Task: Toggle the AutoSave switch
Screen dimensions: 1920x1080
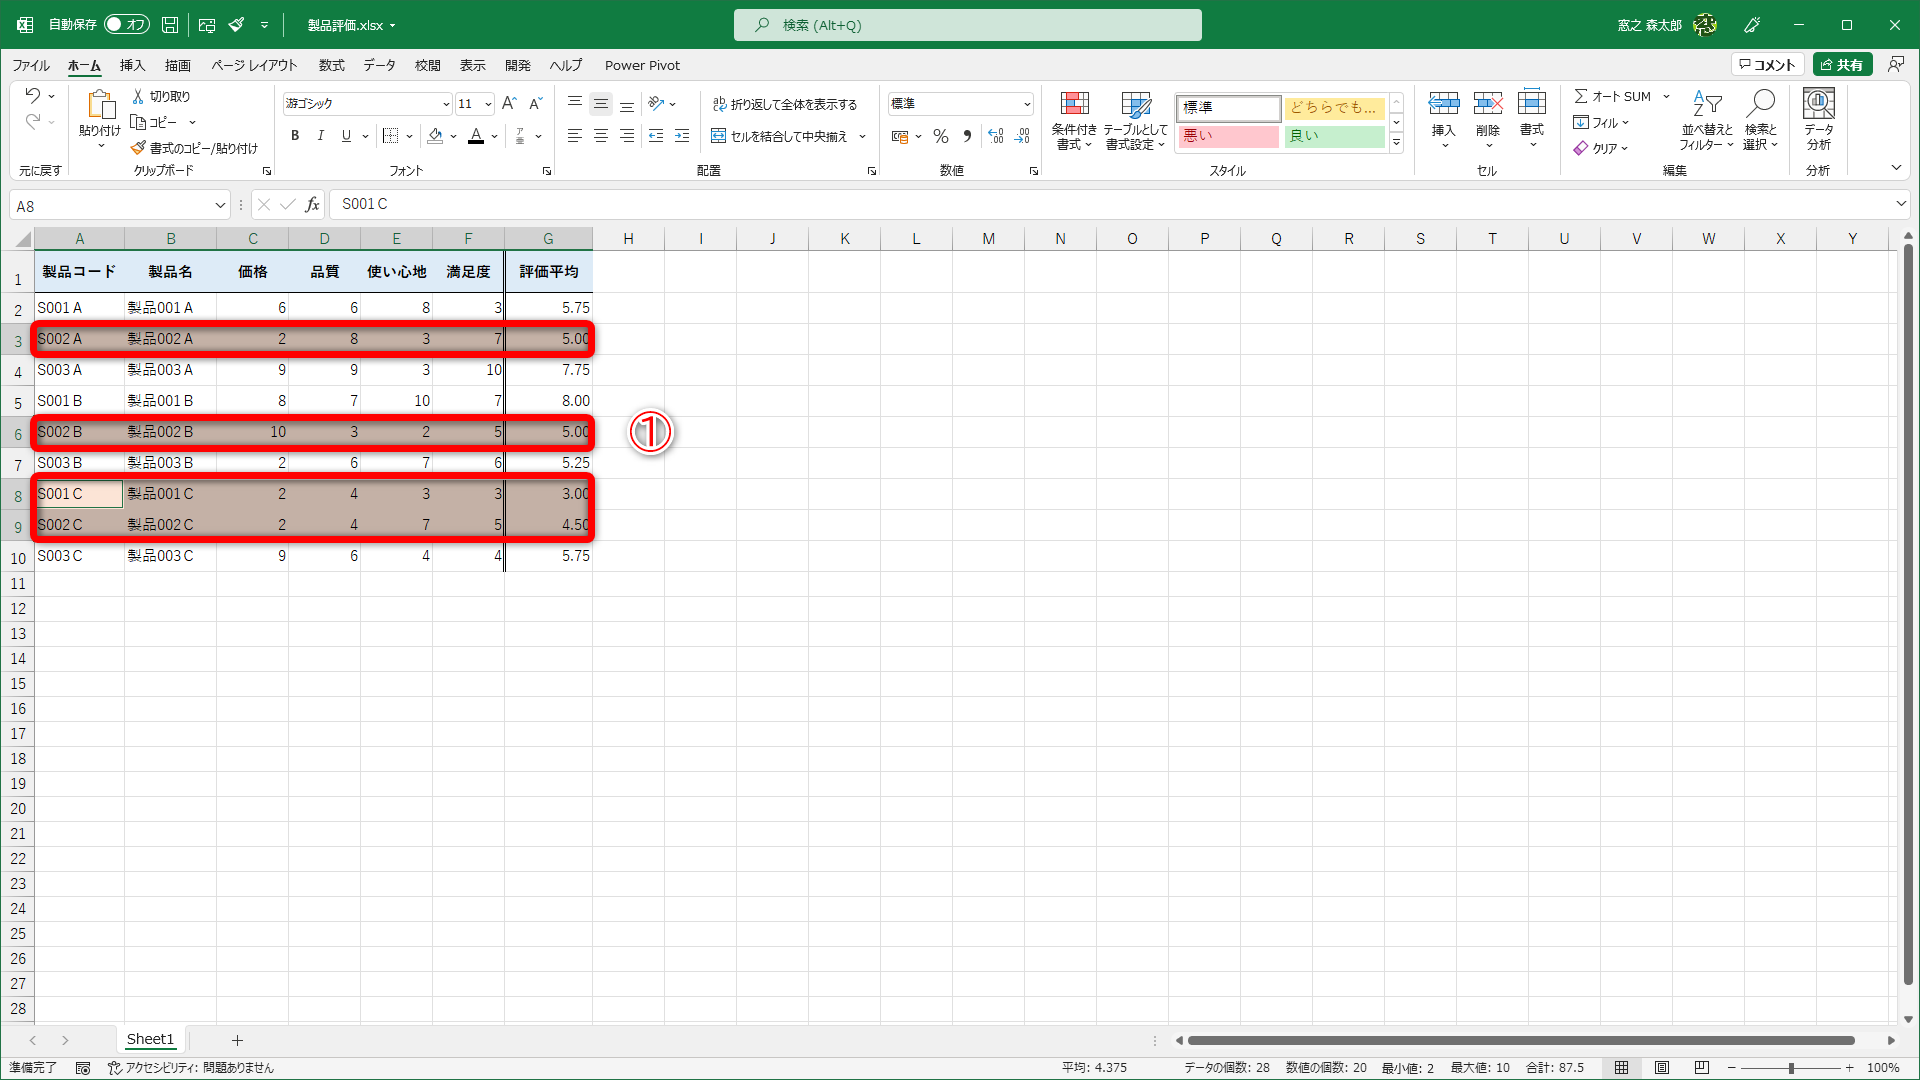Action: click(x=127, y=24)
